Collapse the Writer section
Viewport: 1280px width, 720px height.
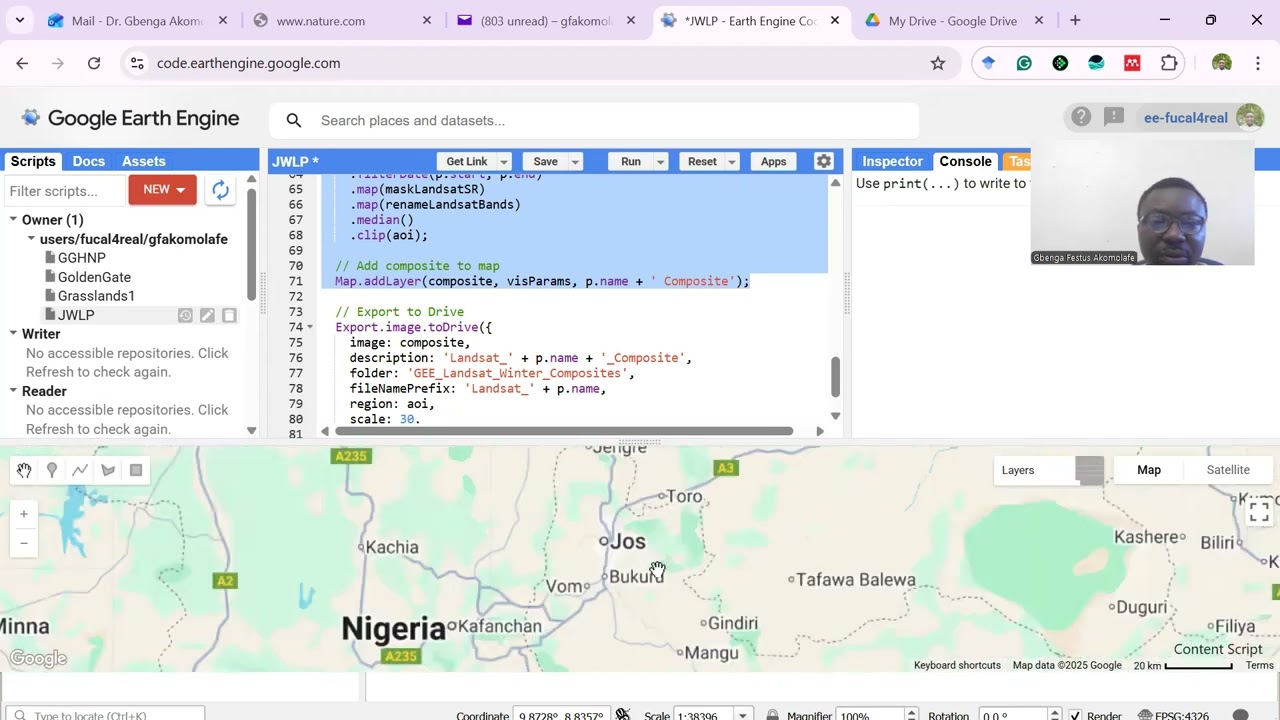point(13,334)
